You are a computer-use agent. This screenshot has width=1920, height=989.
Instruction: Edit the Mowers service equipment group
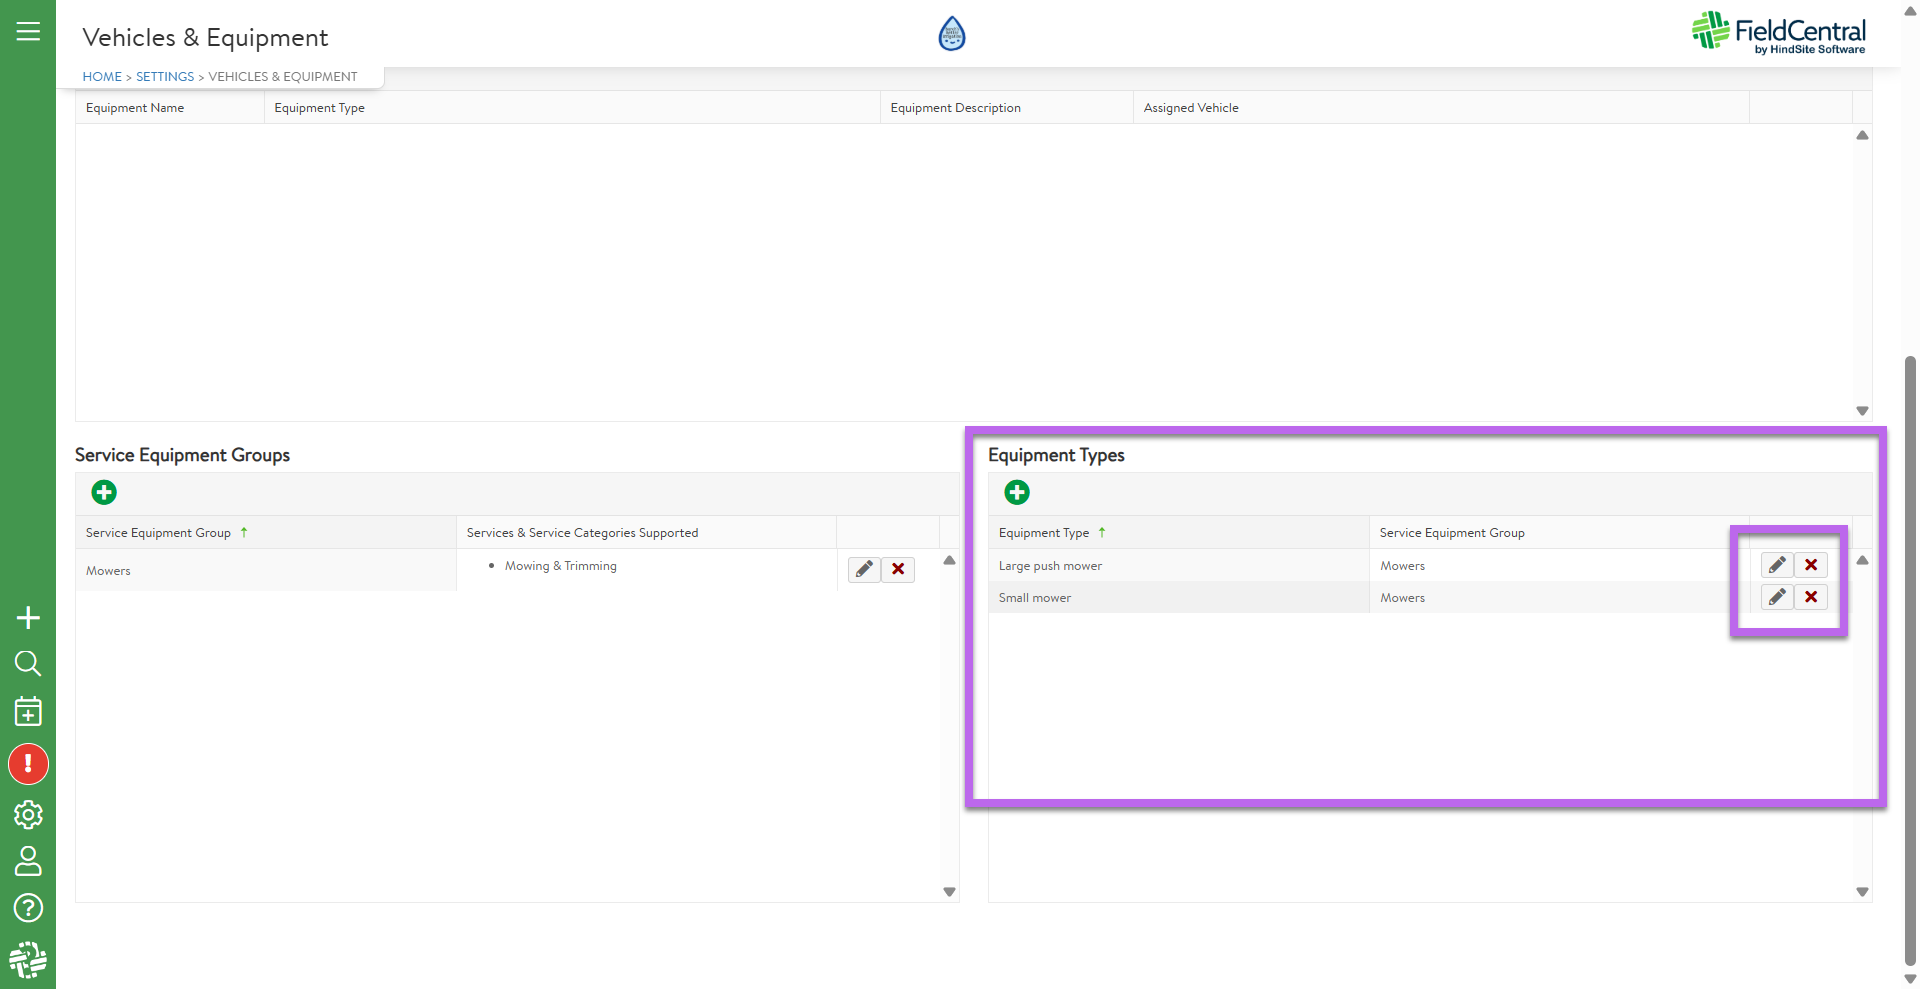(x=864, y=569)
